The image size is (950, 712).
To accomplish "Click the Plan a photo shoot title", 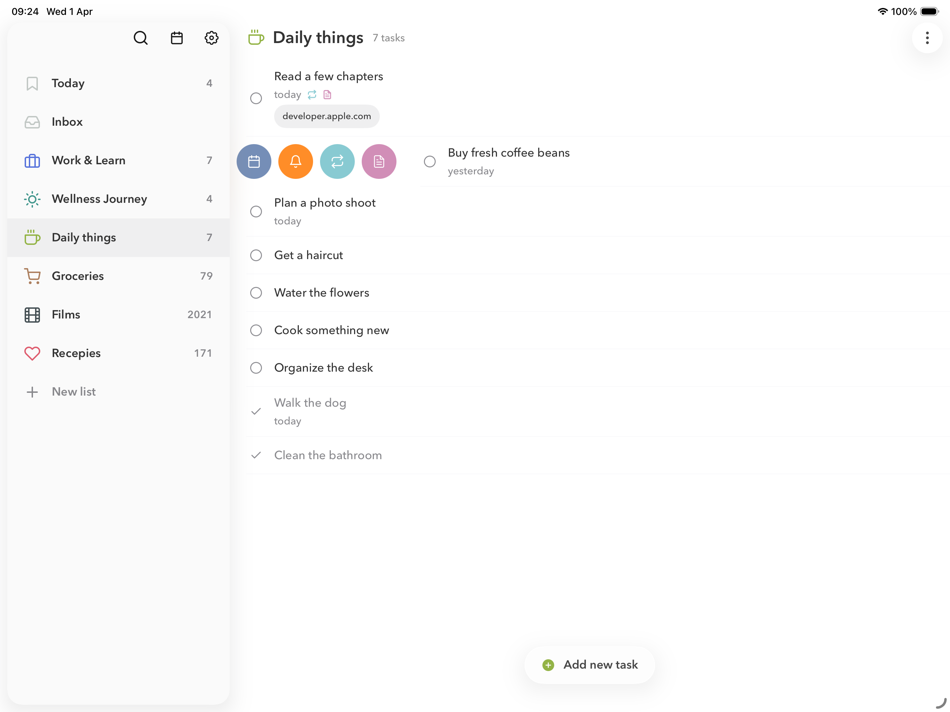I will pos(325,203).
